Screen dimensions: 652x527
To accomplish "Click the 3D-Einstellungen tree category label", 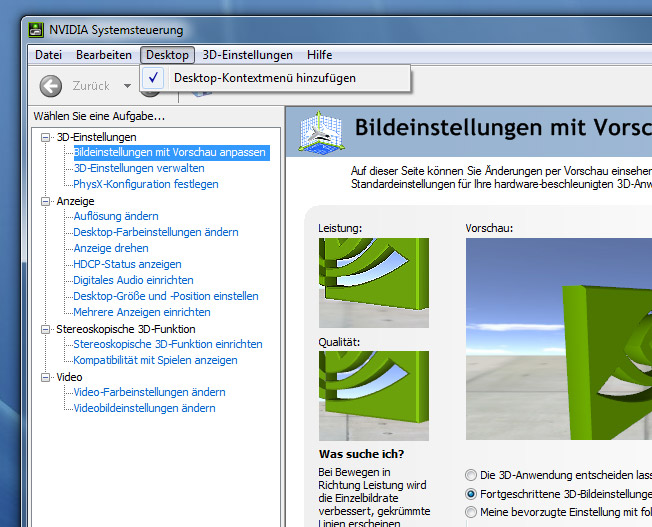I will (x=96, y=137).
